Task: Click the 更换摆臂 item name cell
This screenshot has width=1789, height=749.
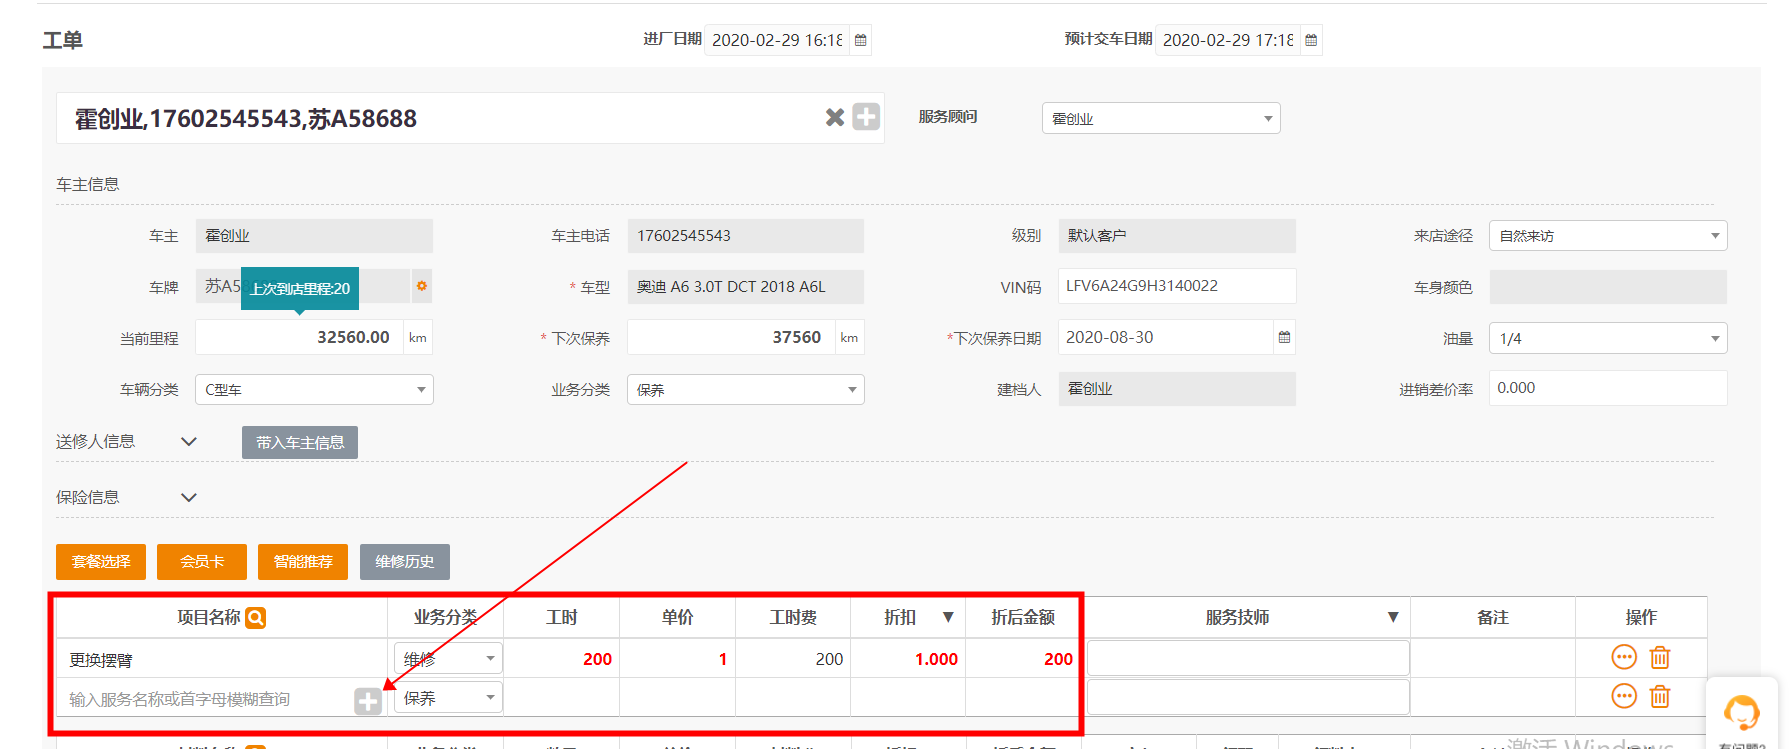Action: click(x=222, y=660)
